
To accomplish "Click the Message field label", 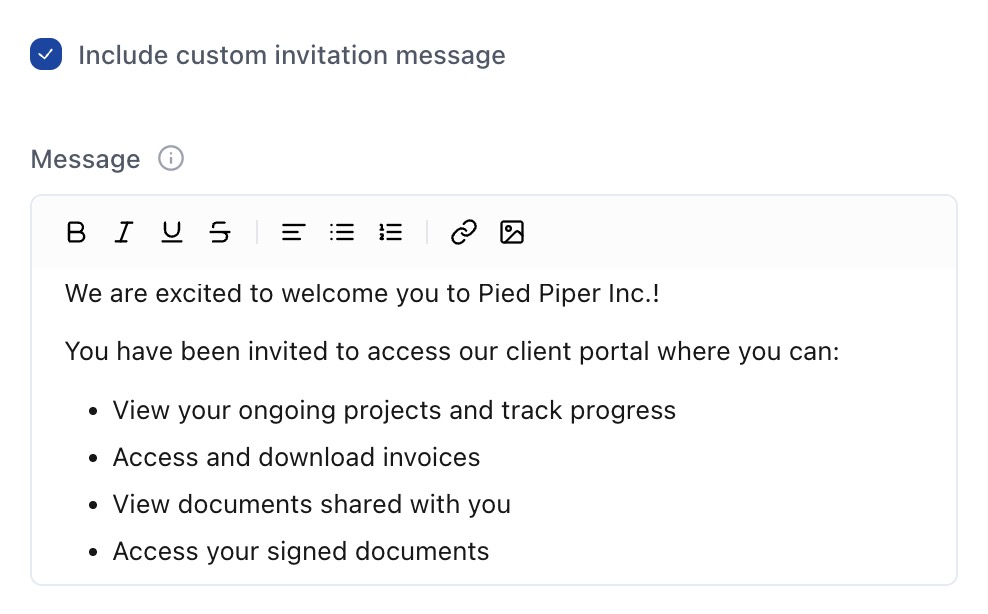I will 85,158.
